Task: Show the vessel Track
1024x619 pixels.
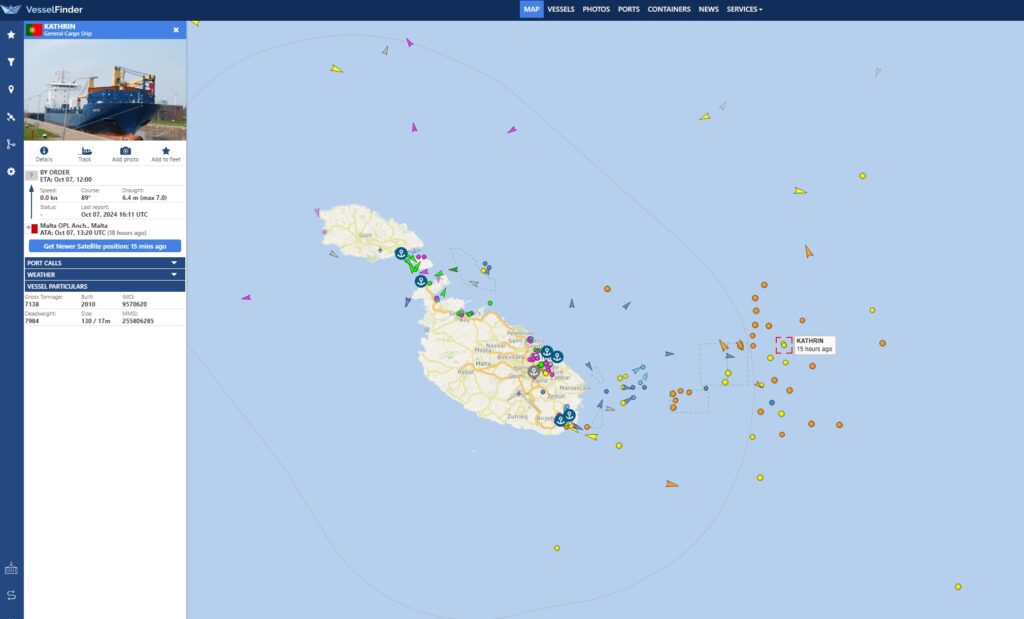Action: 85,153
